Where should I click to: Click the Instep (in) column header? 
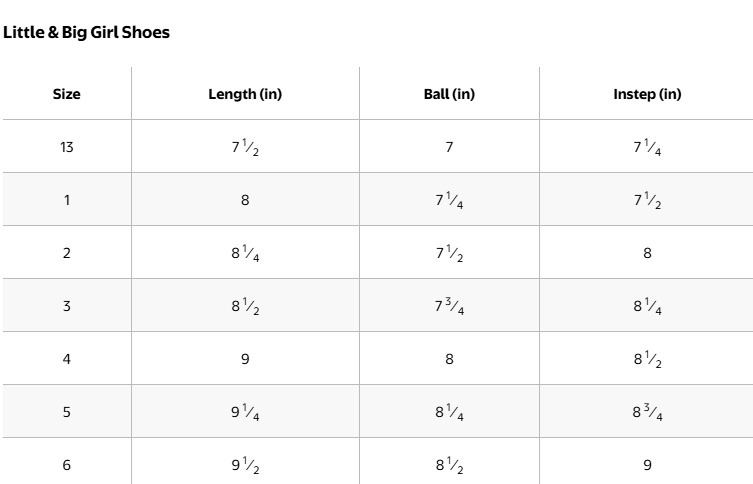pyautogui.click(x=647, y=94)
